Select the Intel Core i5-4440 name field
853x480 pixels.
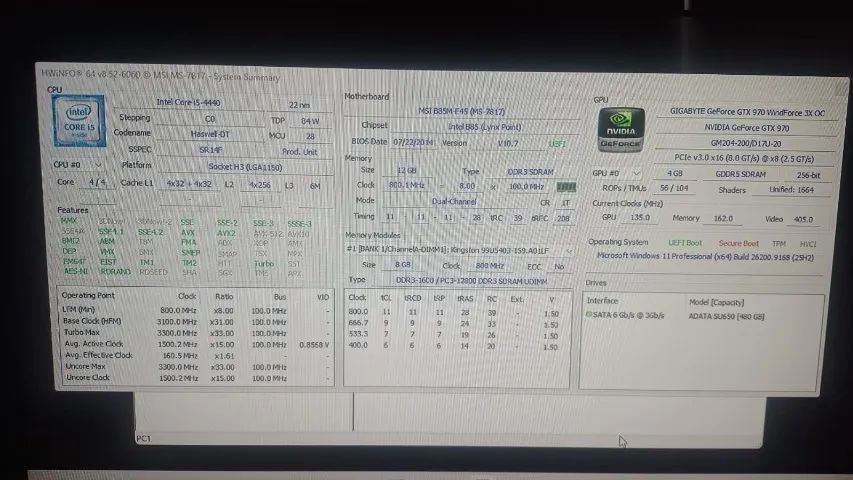[188, 102]
